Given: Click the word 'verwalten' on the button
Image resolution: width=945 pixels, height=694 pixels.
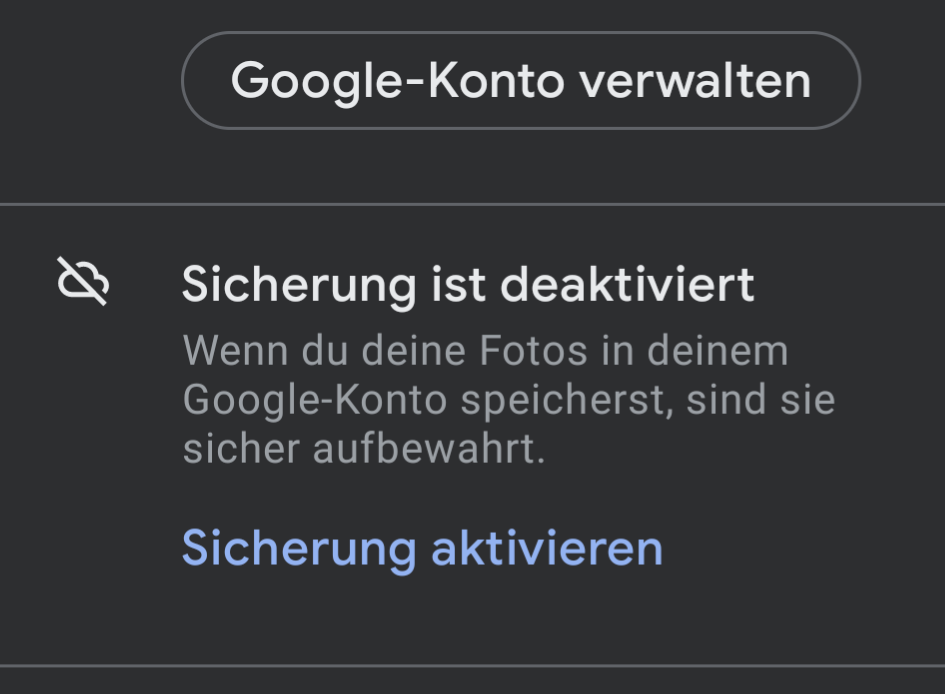Looking at the screenshot, I should [x=695, y=80].
